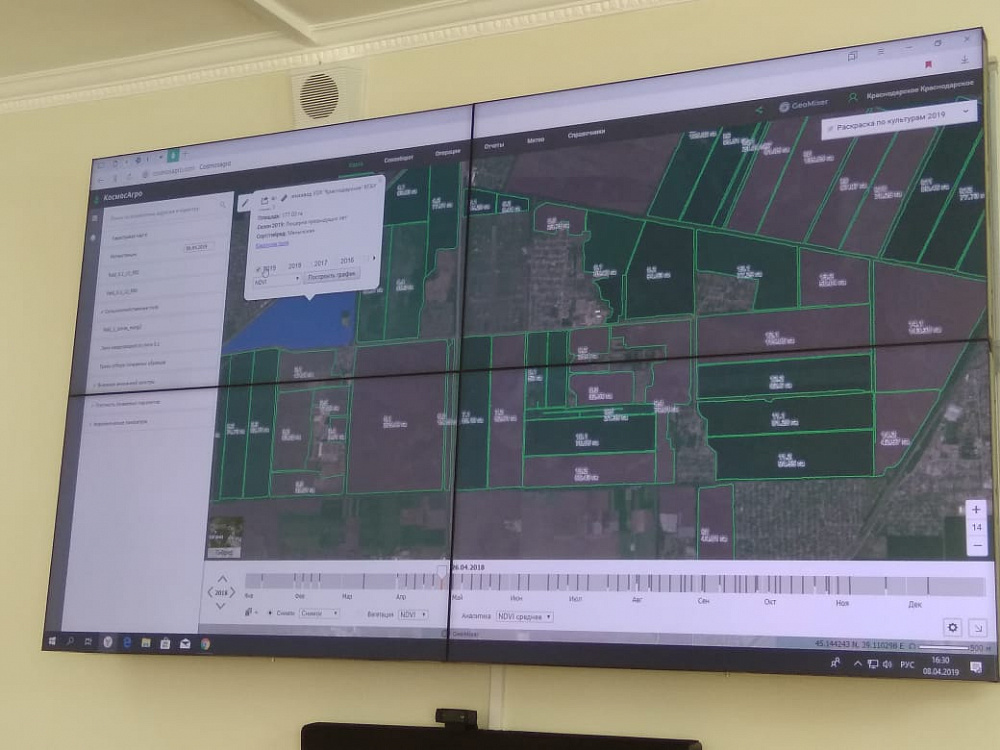The image size is (1000, 750).
Task: Open the Карта tab
Action: pos(356,164)
